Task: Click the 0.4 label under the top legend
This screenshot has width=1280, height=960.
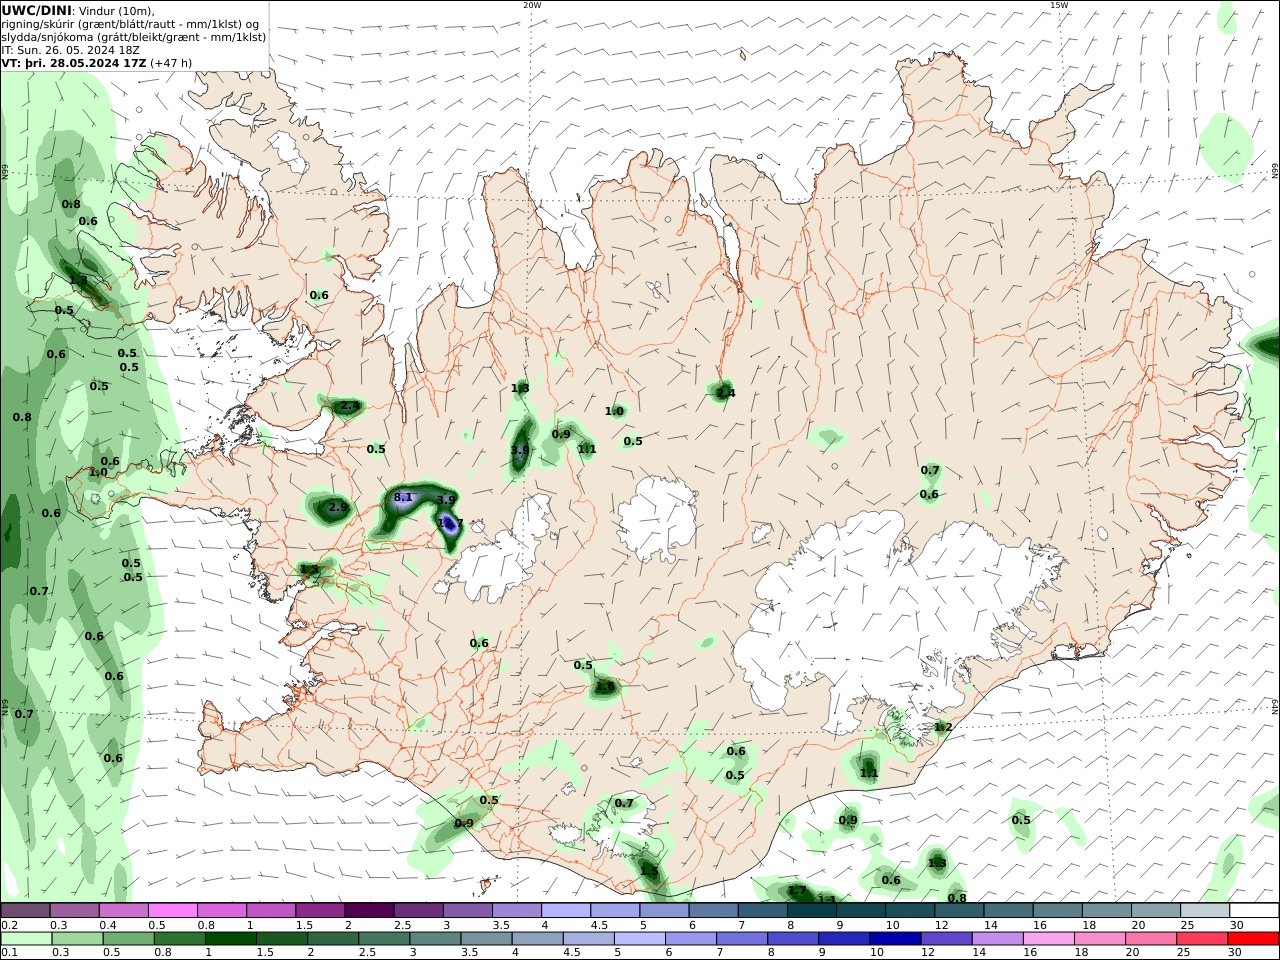Action: pyautogui.click(x=108, y=925)
